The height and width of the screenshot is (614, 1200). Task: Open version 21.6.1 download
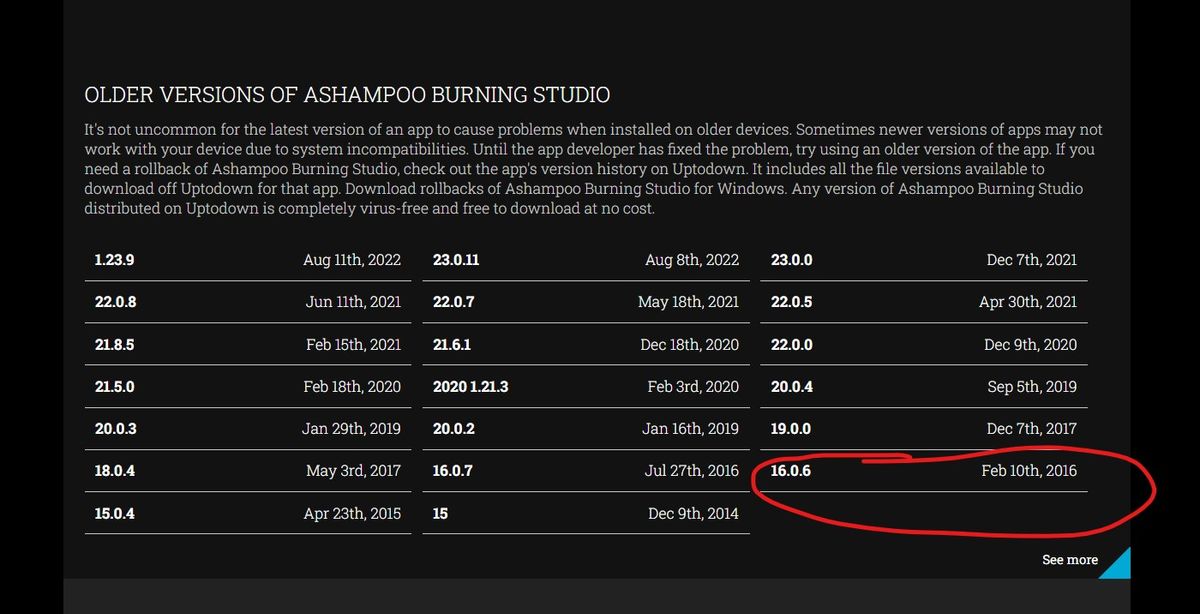coord(452,345)
